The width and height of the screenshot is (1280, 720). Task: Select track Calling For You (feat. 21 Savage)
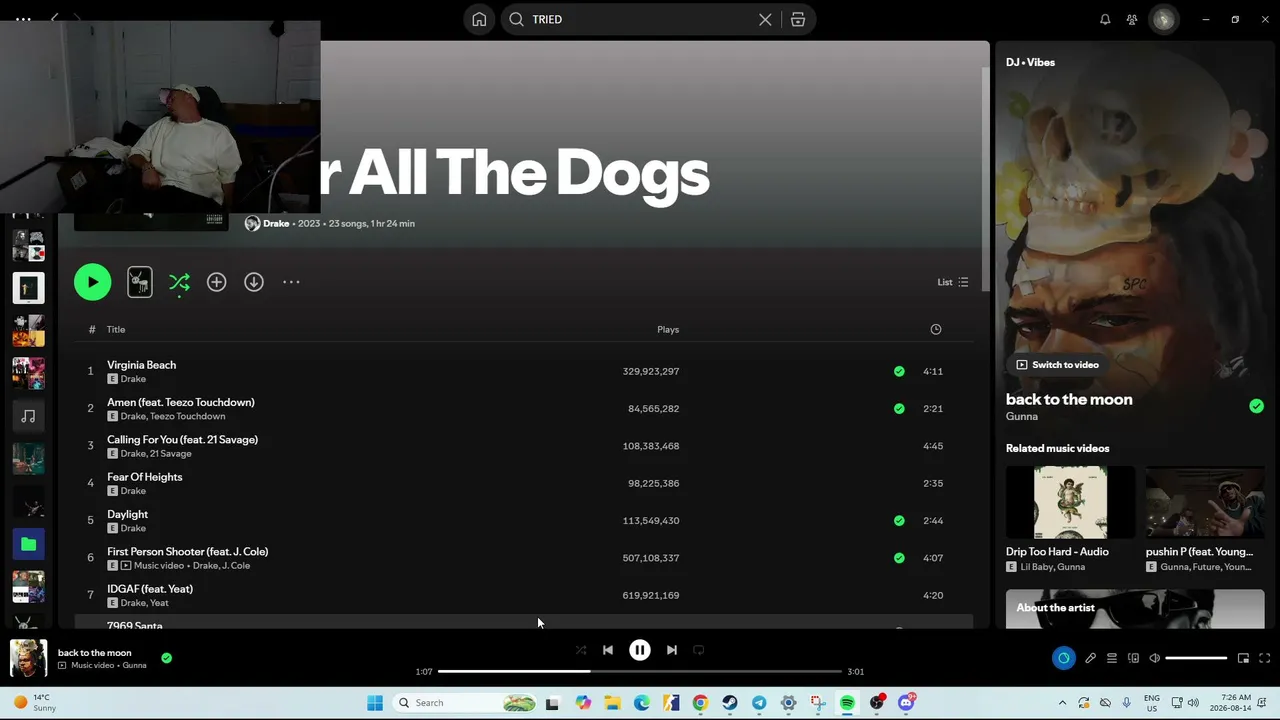point(182,439)
